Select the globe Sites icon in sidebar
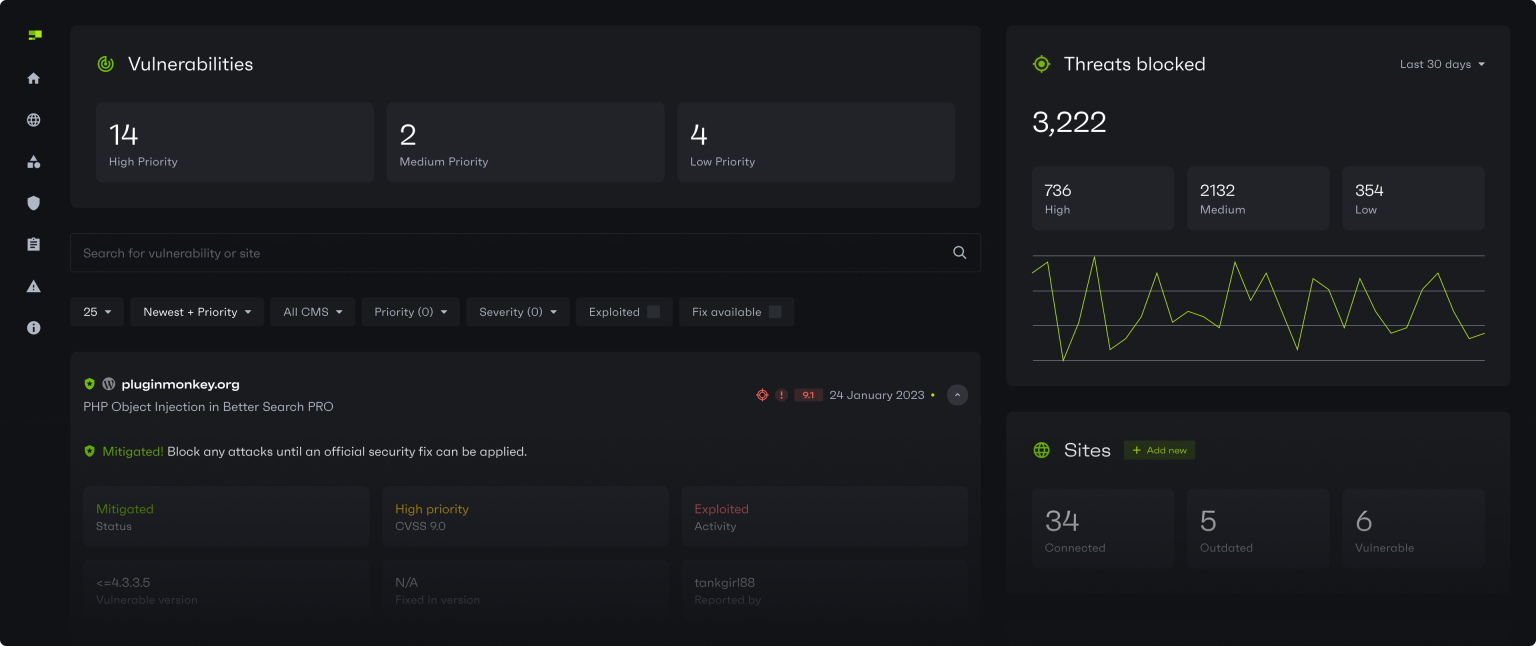This screenshot has width=1536, height=646. click(x=33, y=119)
